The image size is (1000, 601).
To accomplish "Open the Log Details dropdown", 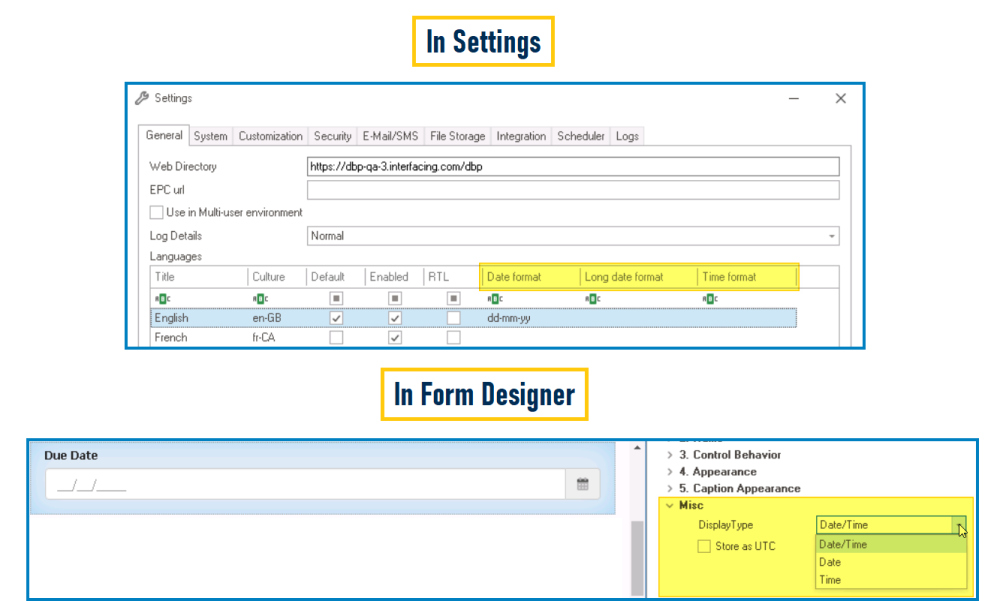I will click(x=831, y=235).
